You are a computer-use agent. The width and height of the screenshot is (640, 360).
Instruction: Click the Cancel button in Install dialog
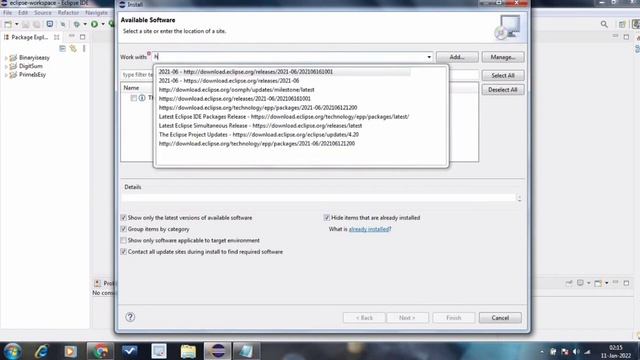point(500,318)
